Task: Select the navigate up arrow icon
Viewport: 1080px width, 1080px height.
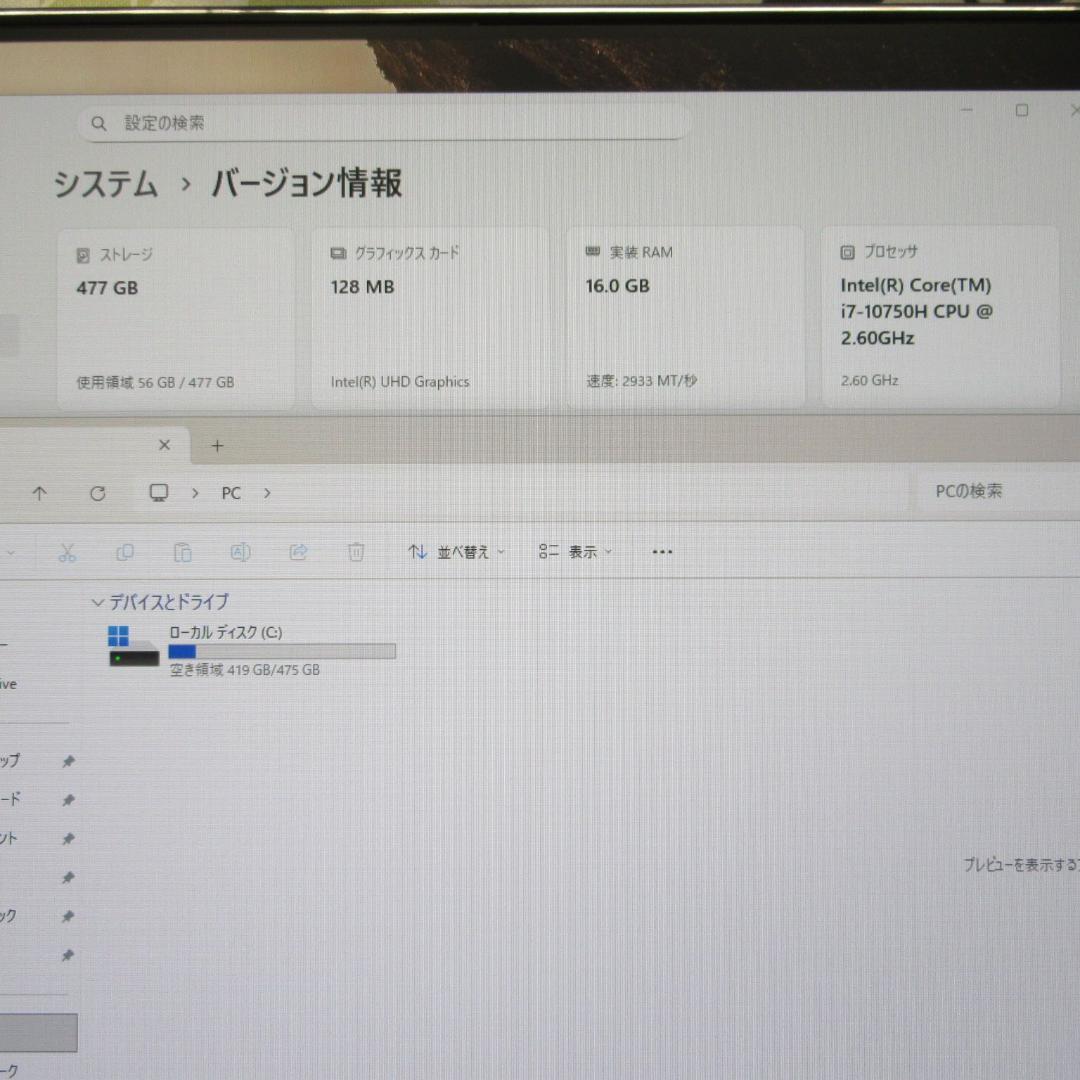Action: coord(39,493)
